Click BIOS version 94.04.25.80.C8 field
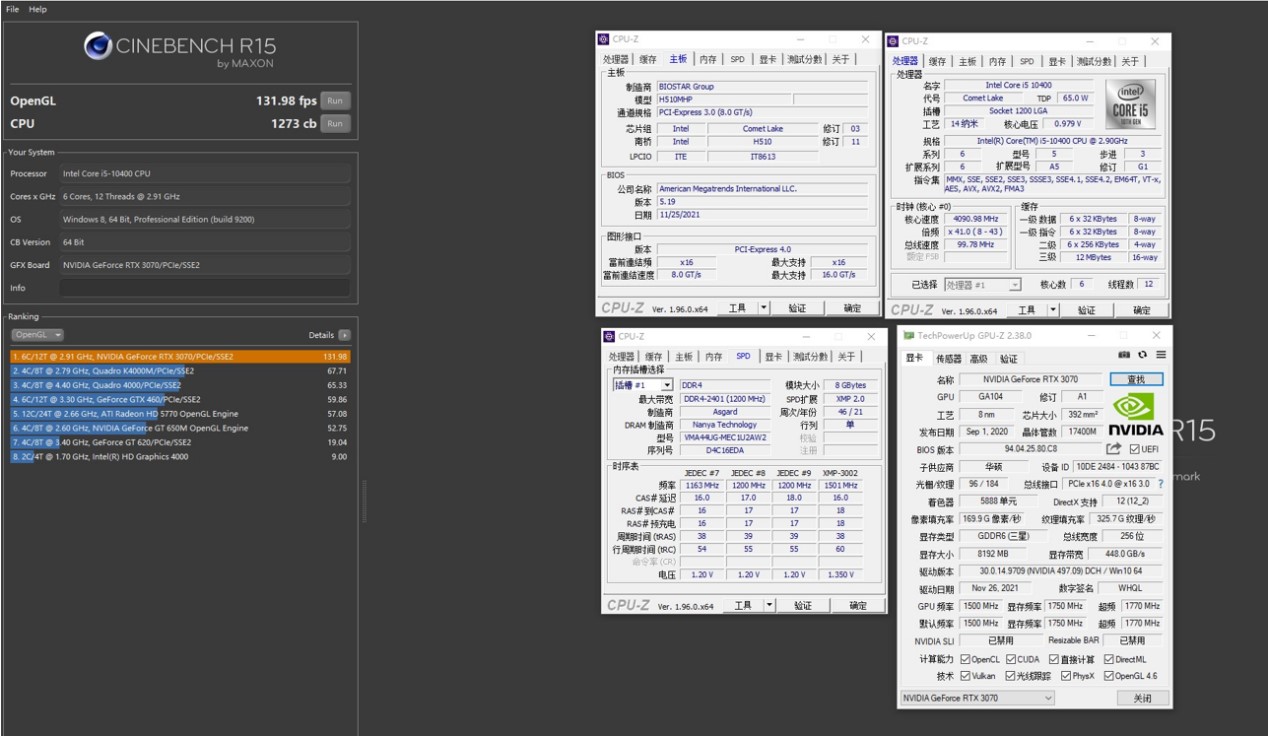The height and width of the screenshot is (736, 1268). coord(1030,449)
